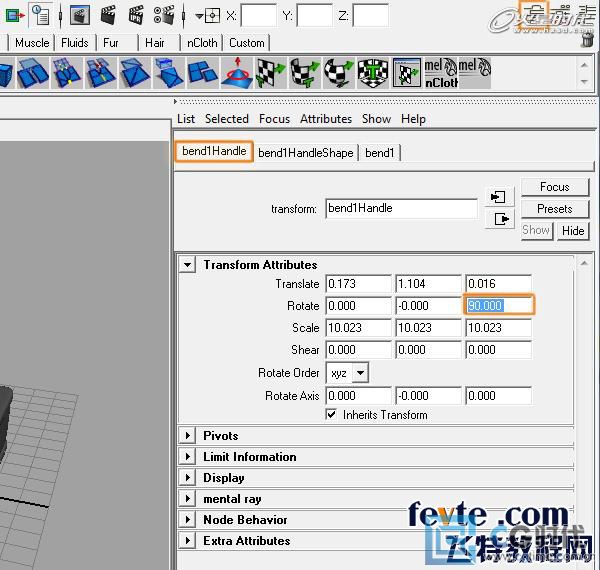The width and height of the screenshot is (600, 570).
Task: Expand the Display section
Action: pyautogui.click(x=188, y=477)
